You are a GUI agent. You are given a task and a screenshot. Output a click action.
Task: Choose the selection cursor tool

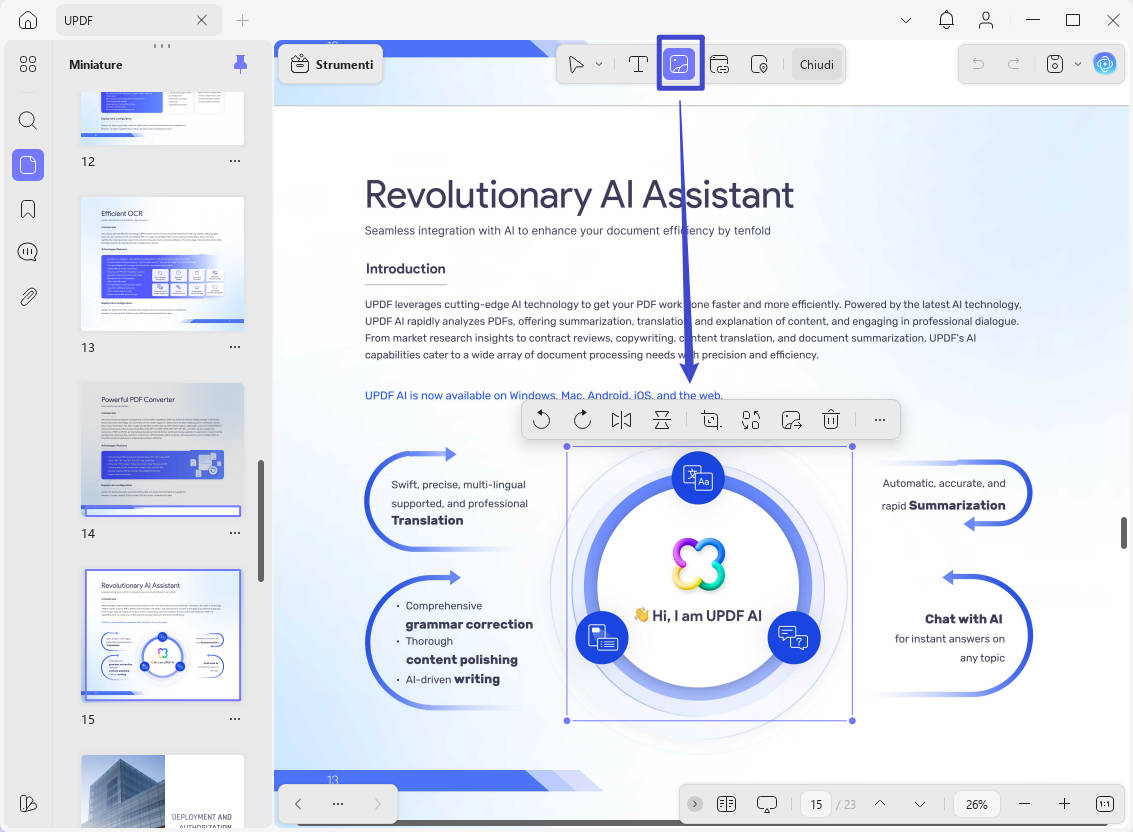point(576,64)
